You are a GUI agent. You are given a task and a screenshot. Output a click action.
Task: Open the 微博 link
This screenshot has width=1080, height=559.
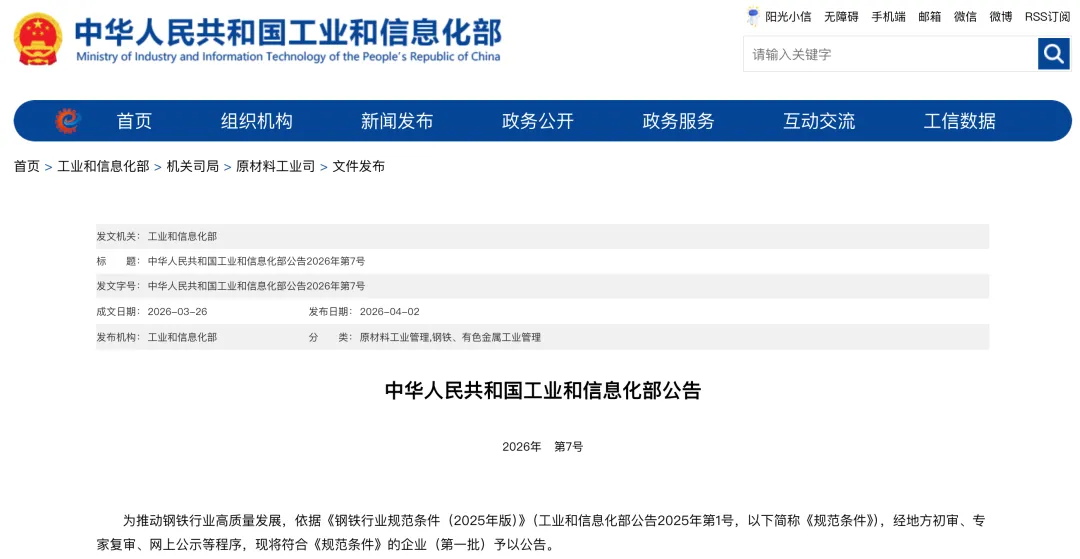point(1001,17)
